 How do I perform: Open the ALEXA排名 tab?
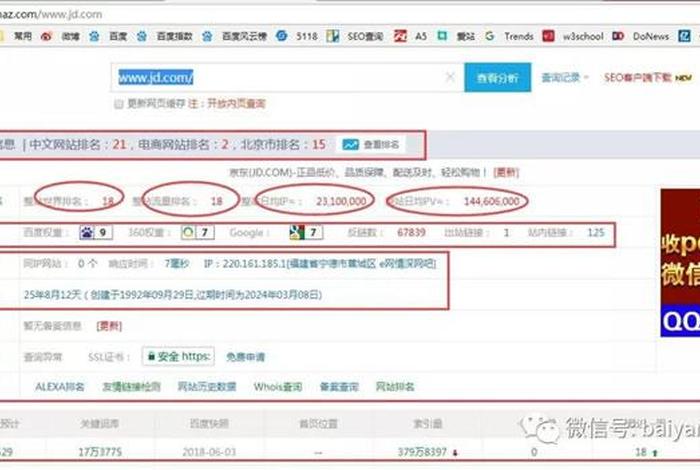tap(60, 387)
